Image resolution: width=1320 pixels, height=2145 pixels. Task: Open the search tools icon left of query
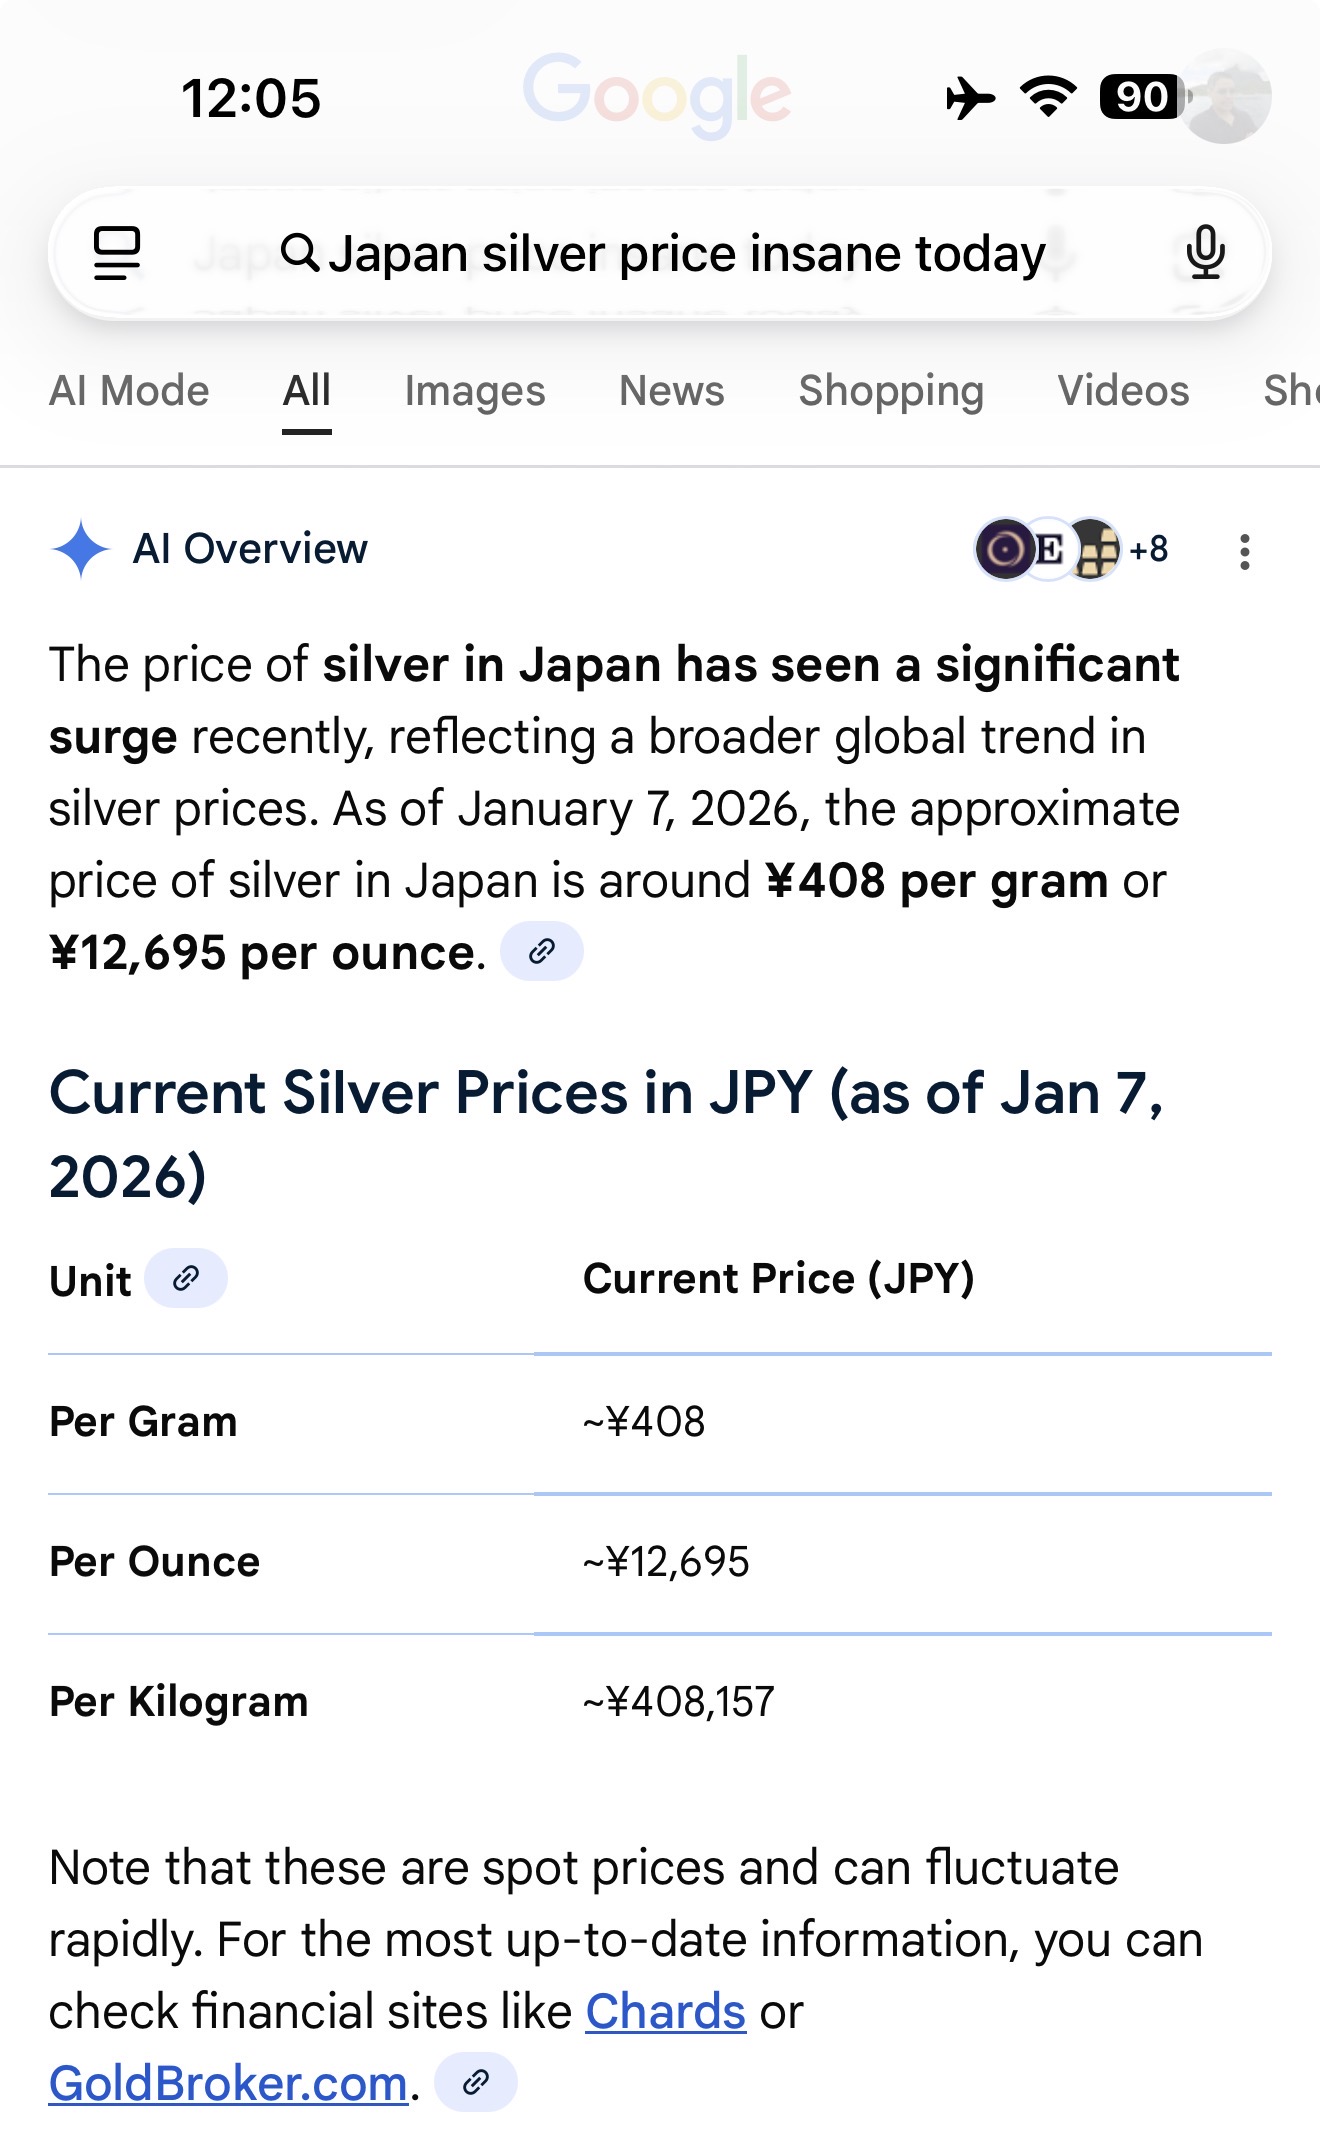point(117,252)
